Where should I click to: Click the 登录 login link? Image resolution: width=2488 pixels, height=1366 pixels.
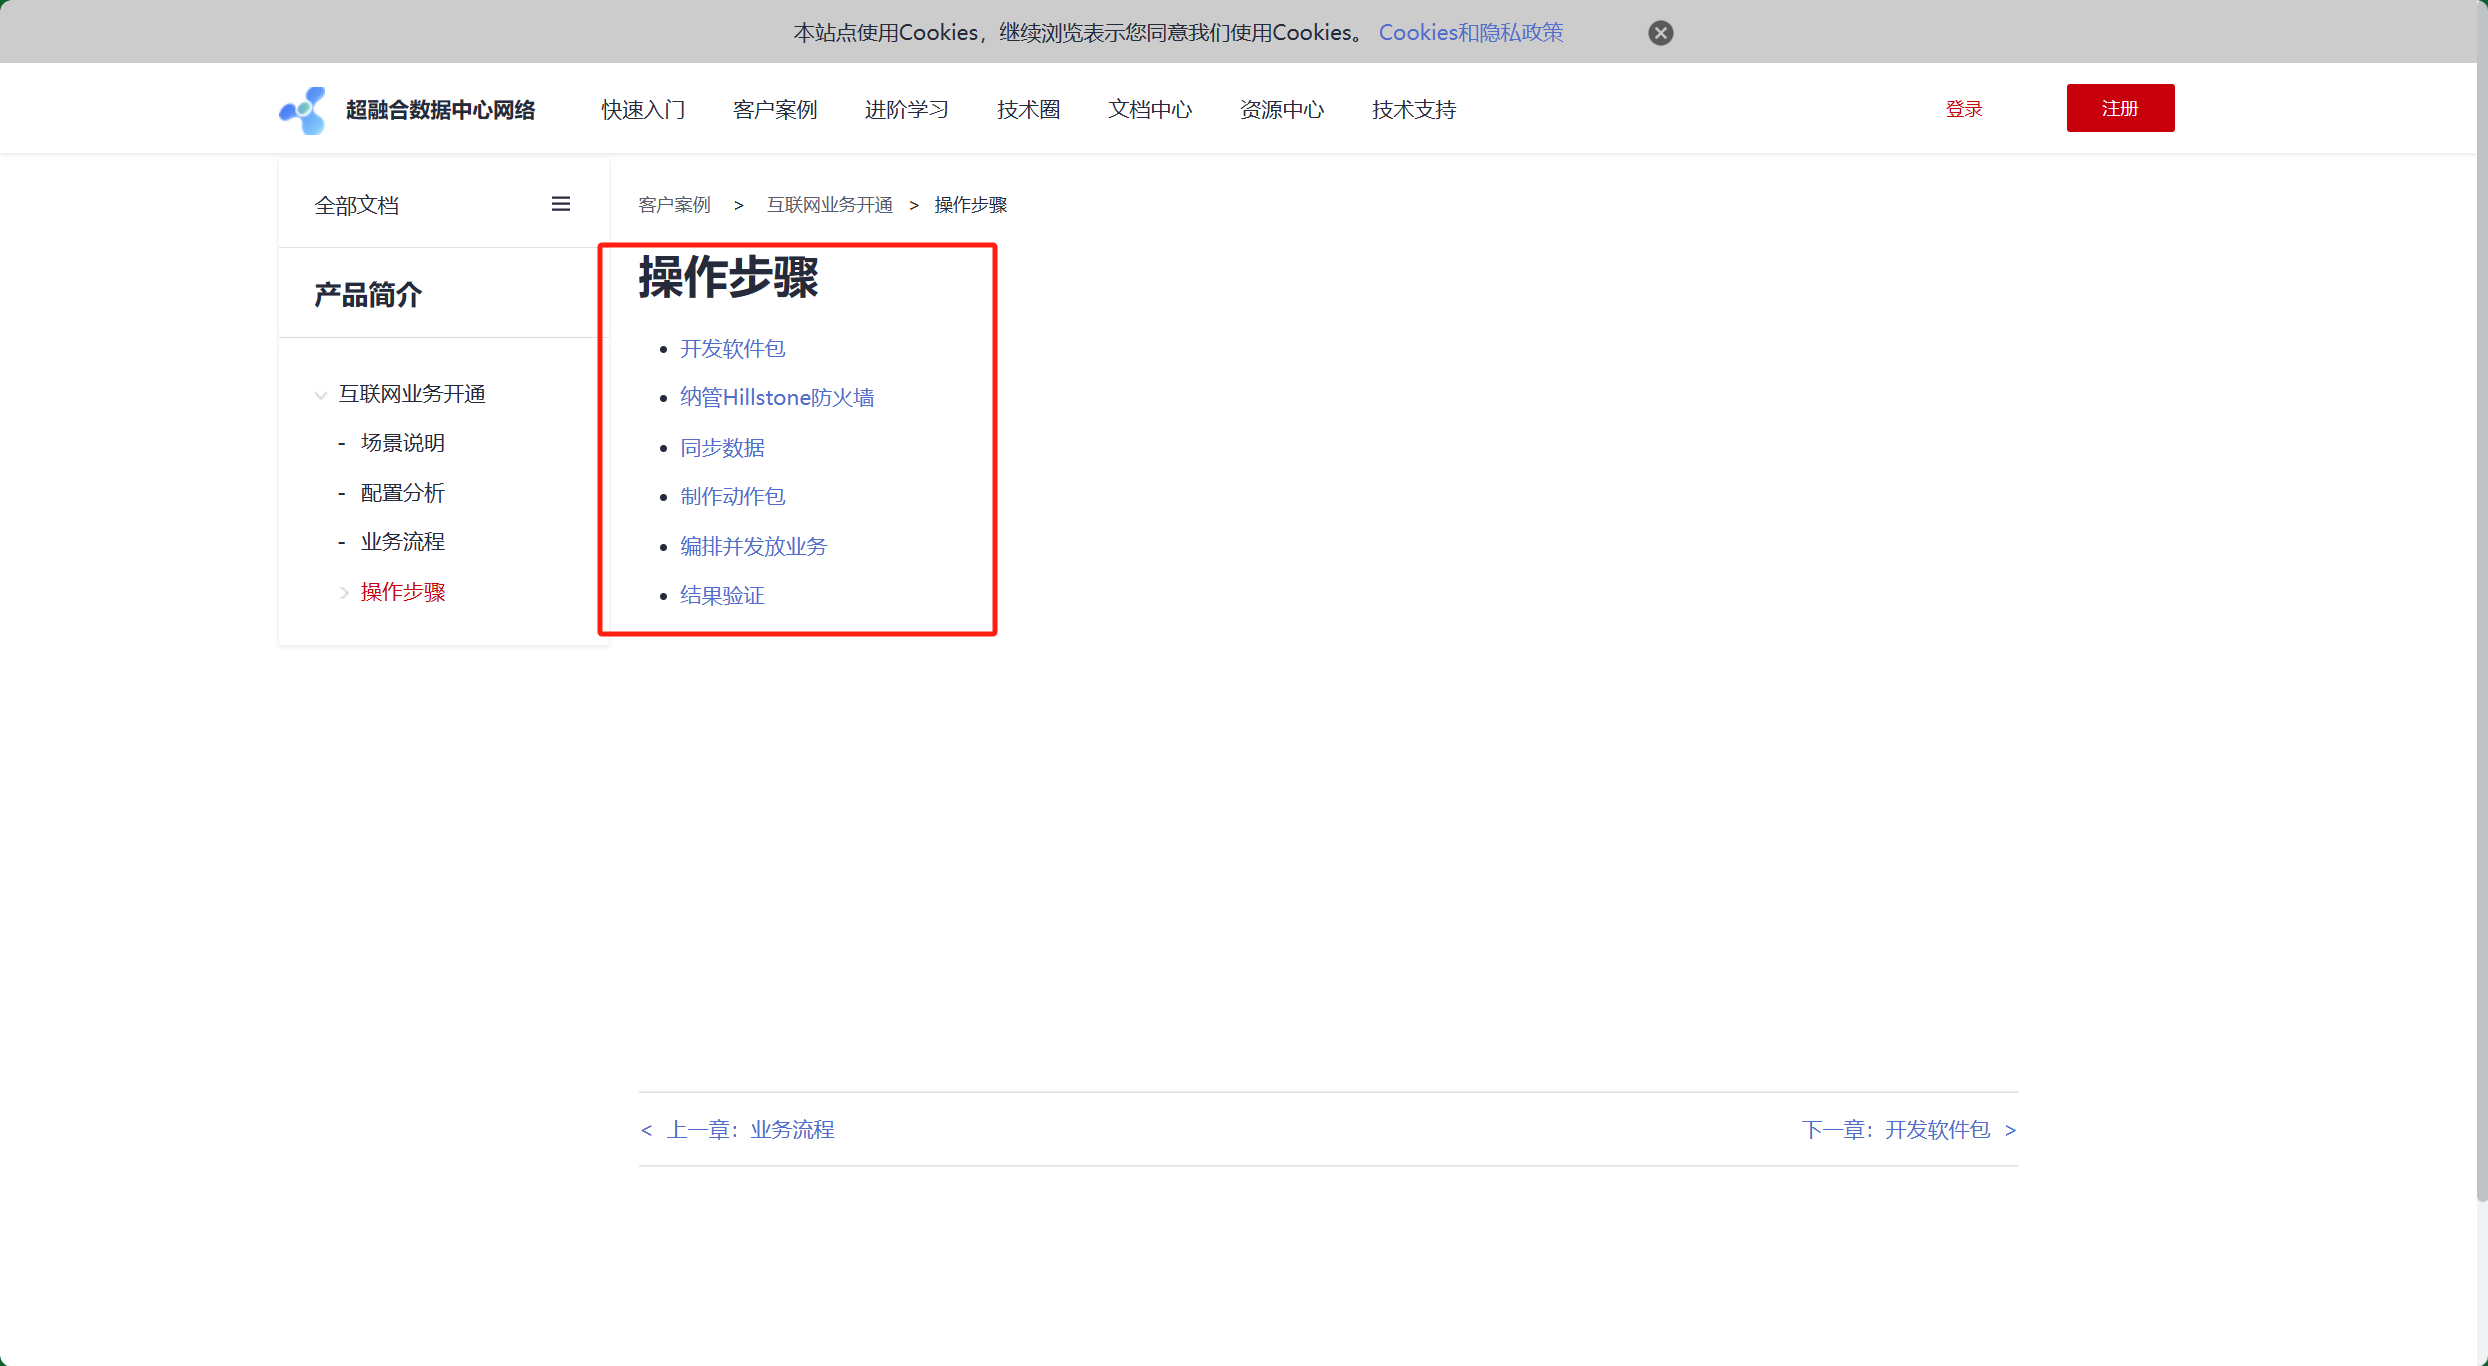[1964, 109]
